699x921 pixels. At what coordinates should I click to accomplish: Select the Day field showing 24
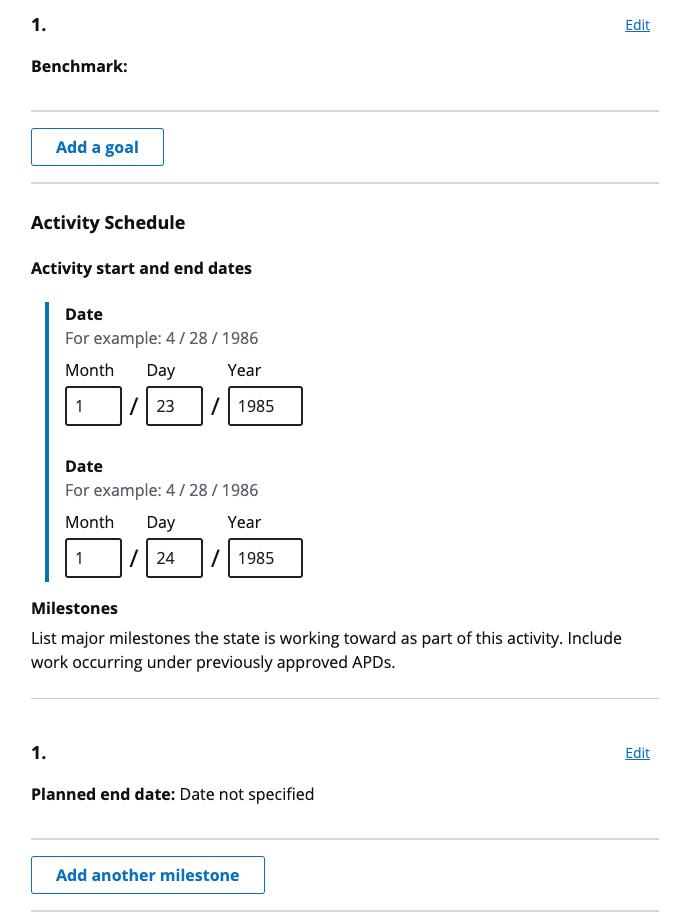174,558
